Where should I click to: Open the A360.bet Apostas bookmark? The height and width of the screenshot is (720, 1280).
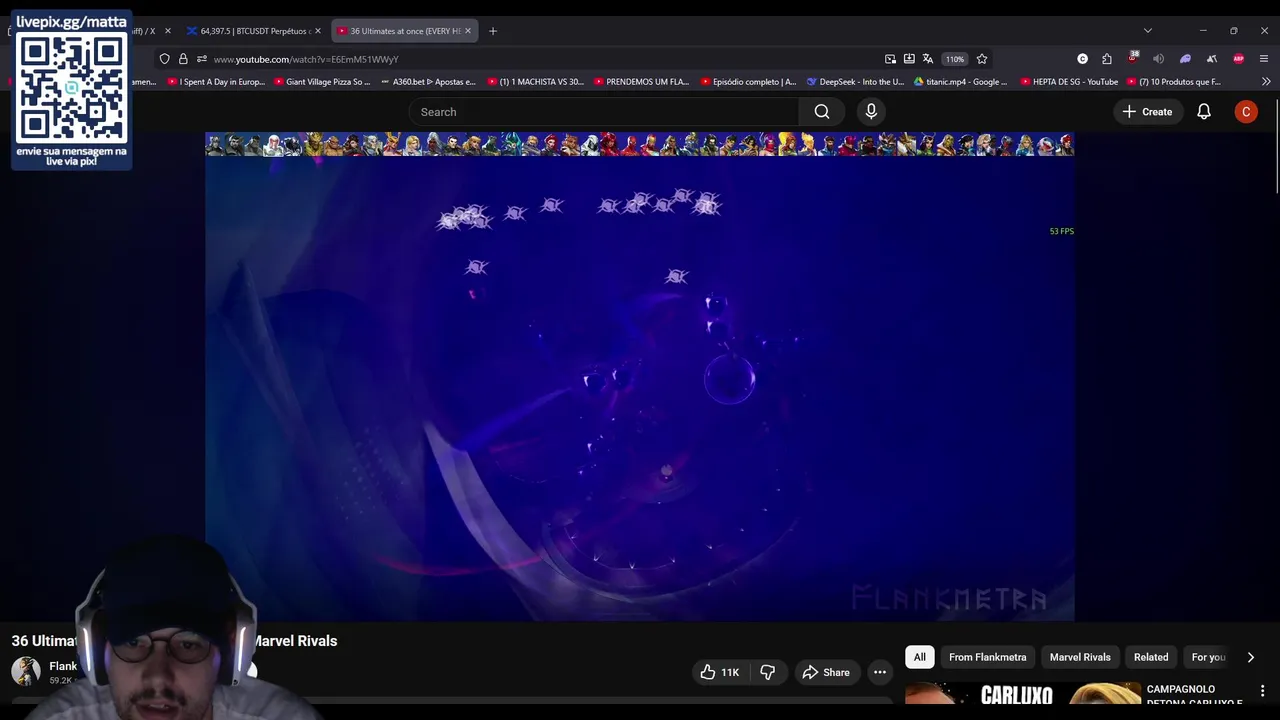click(x=428, y=82)
